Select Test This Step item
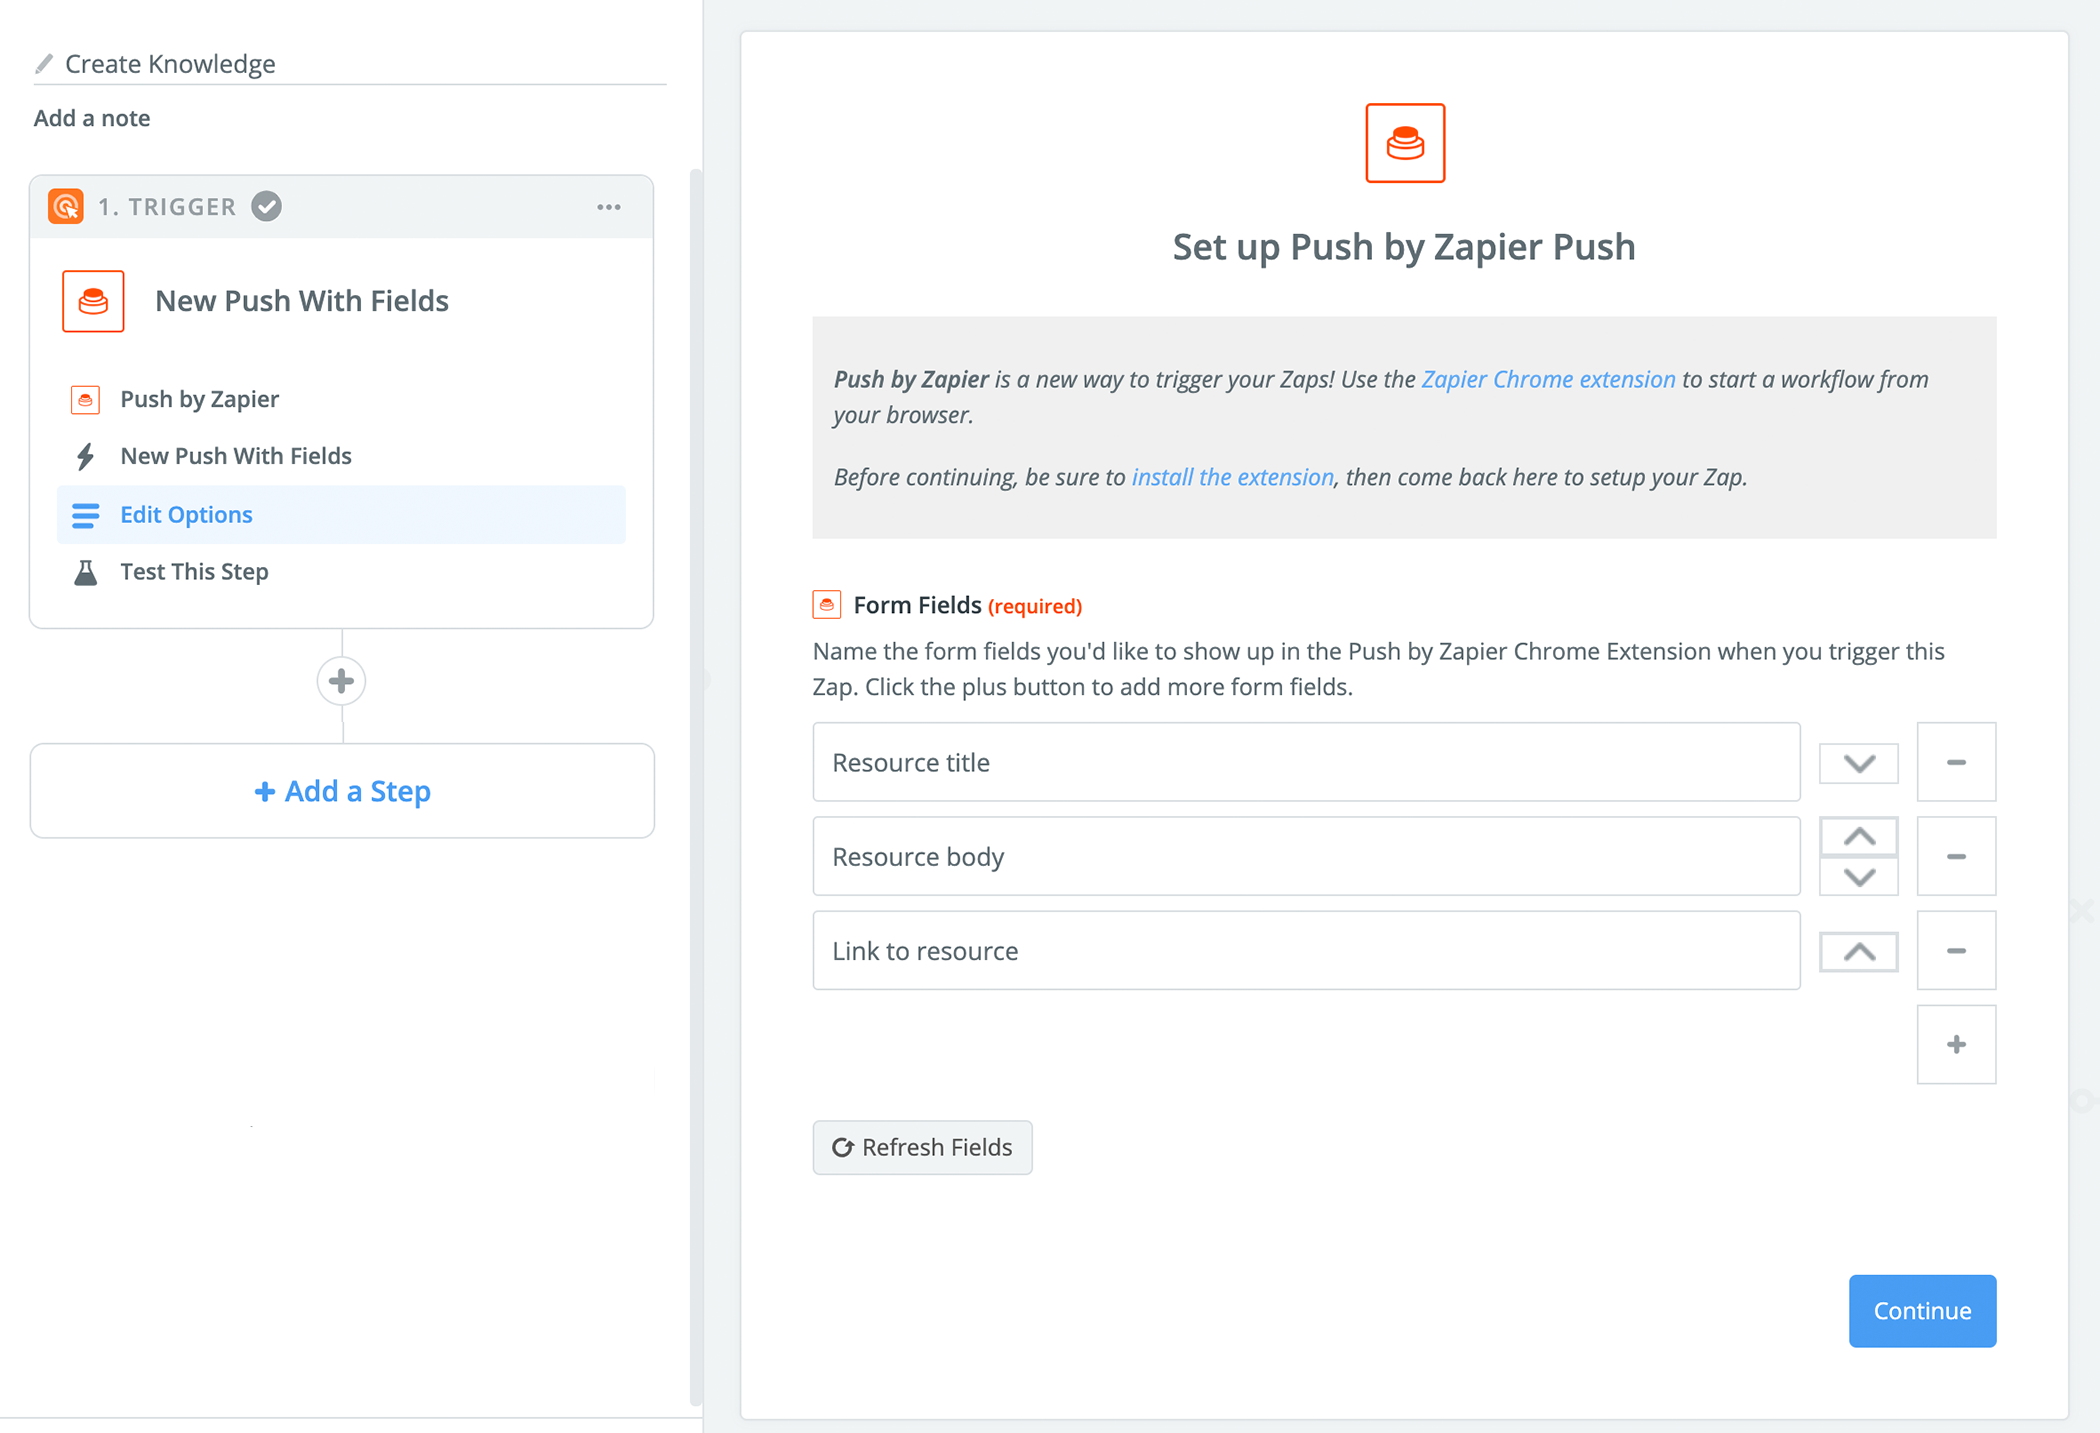2100x1433 pixels. (x=341, y=572)
